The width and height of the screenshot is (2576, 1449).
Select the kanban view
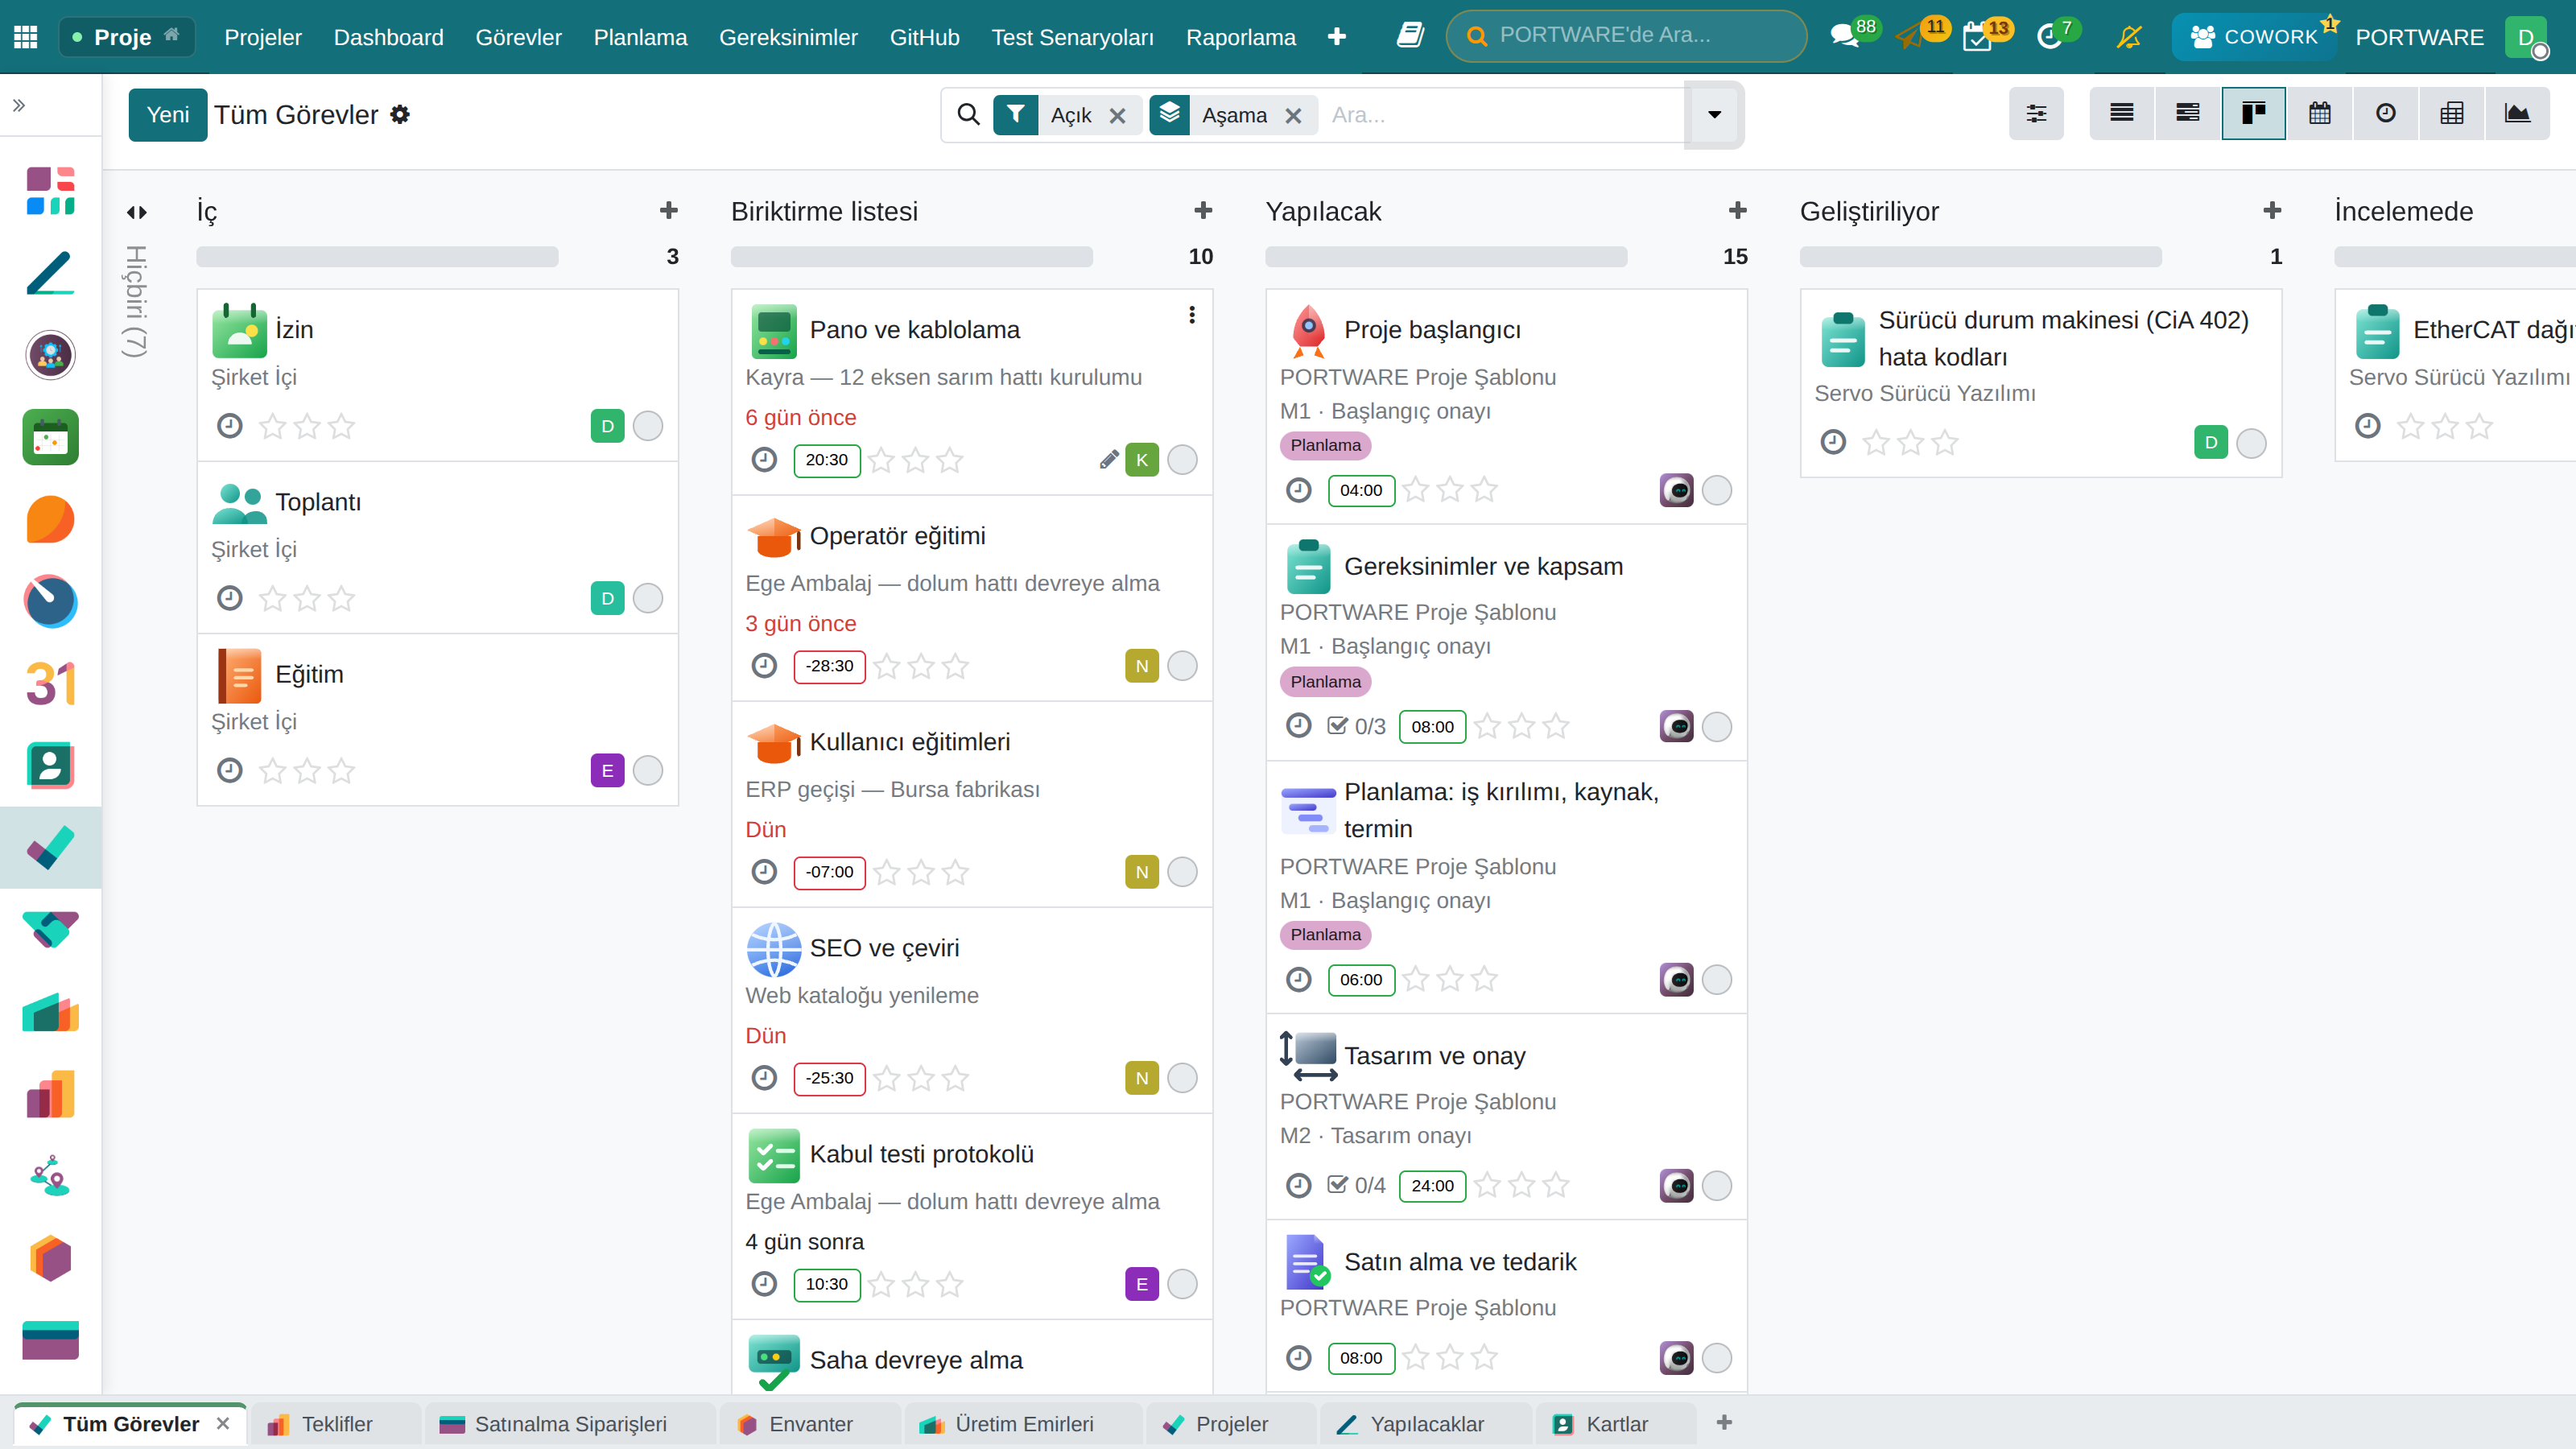[2253, 113]
